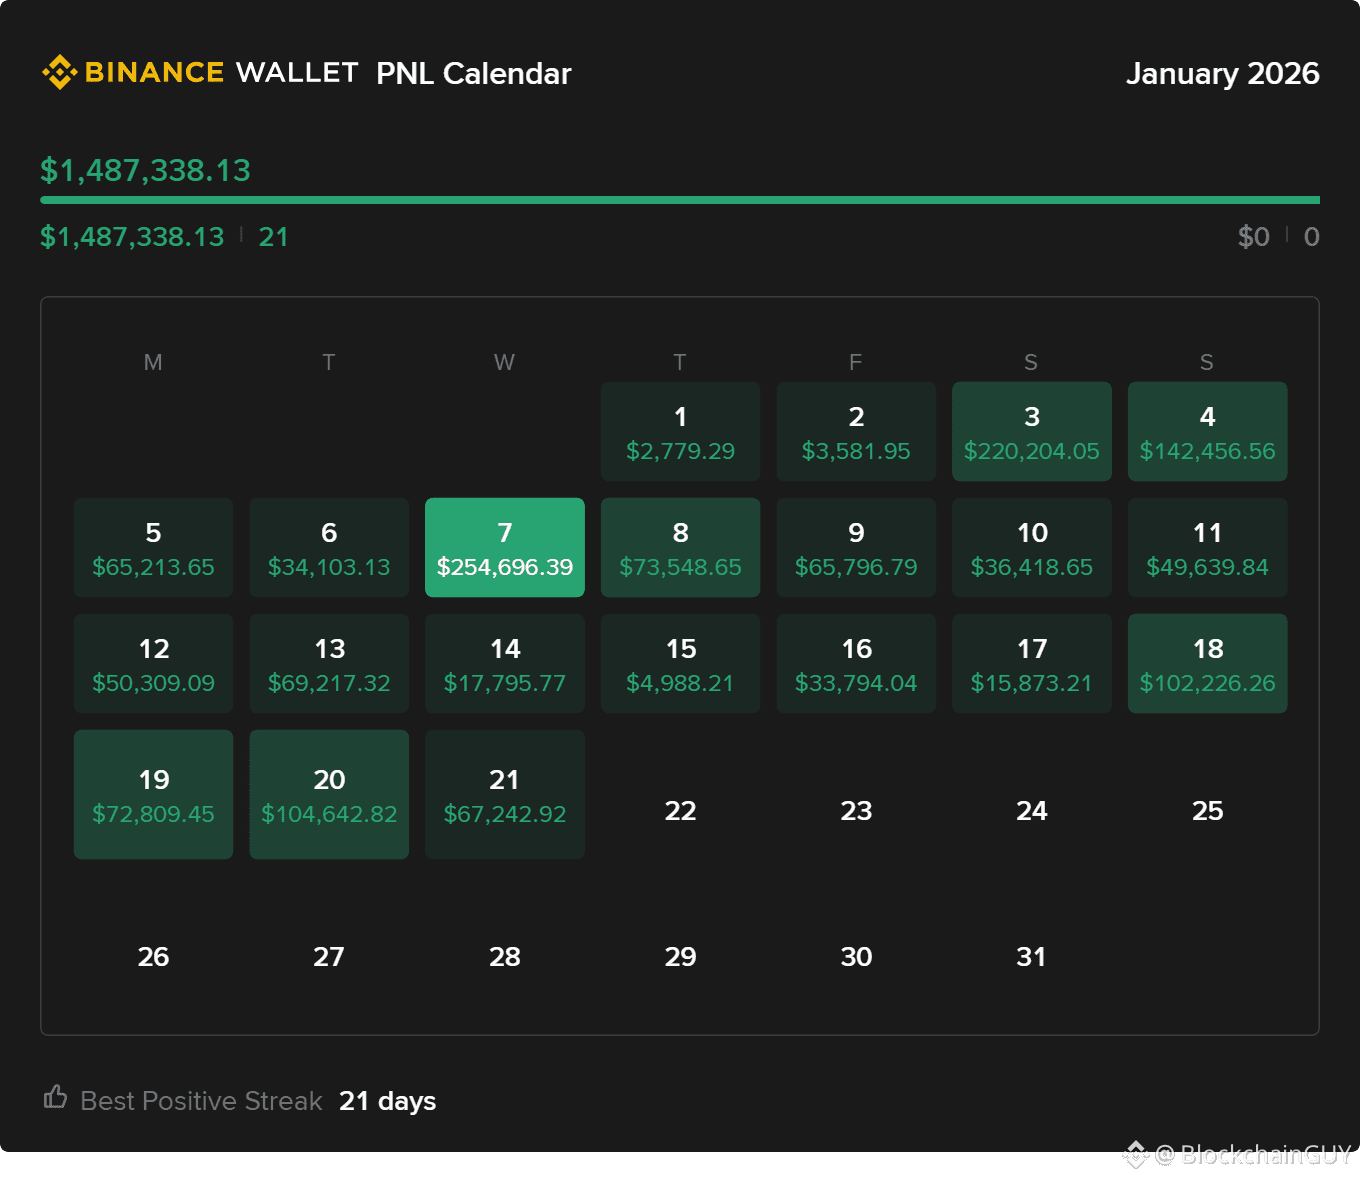1360x1180 pixels.
Task: Select January 7 highlighted cell with $254,696.39
Action: coord(504,547)
